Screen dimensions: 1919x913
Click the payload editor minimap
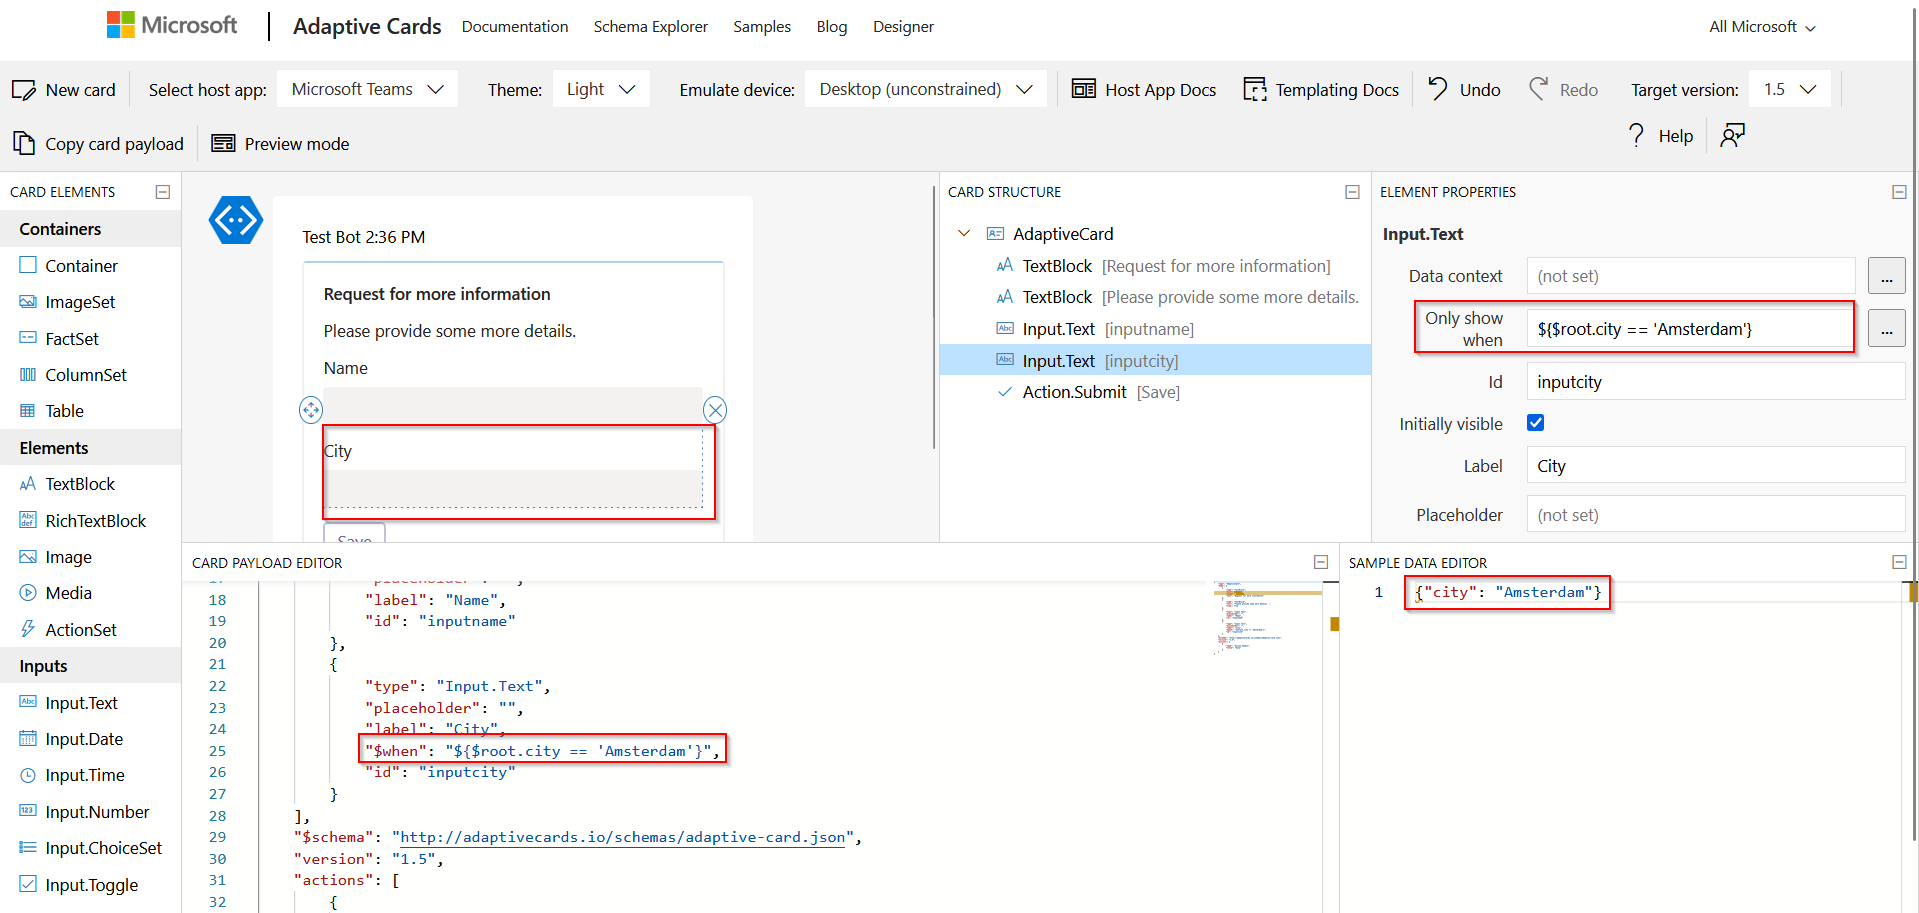[x=1266, y=617]
